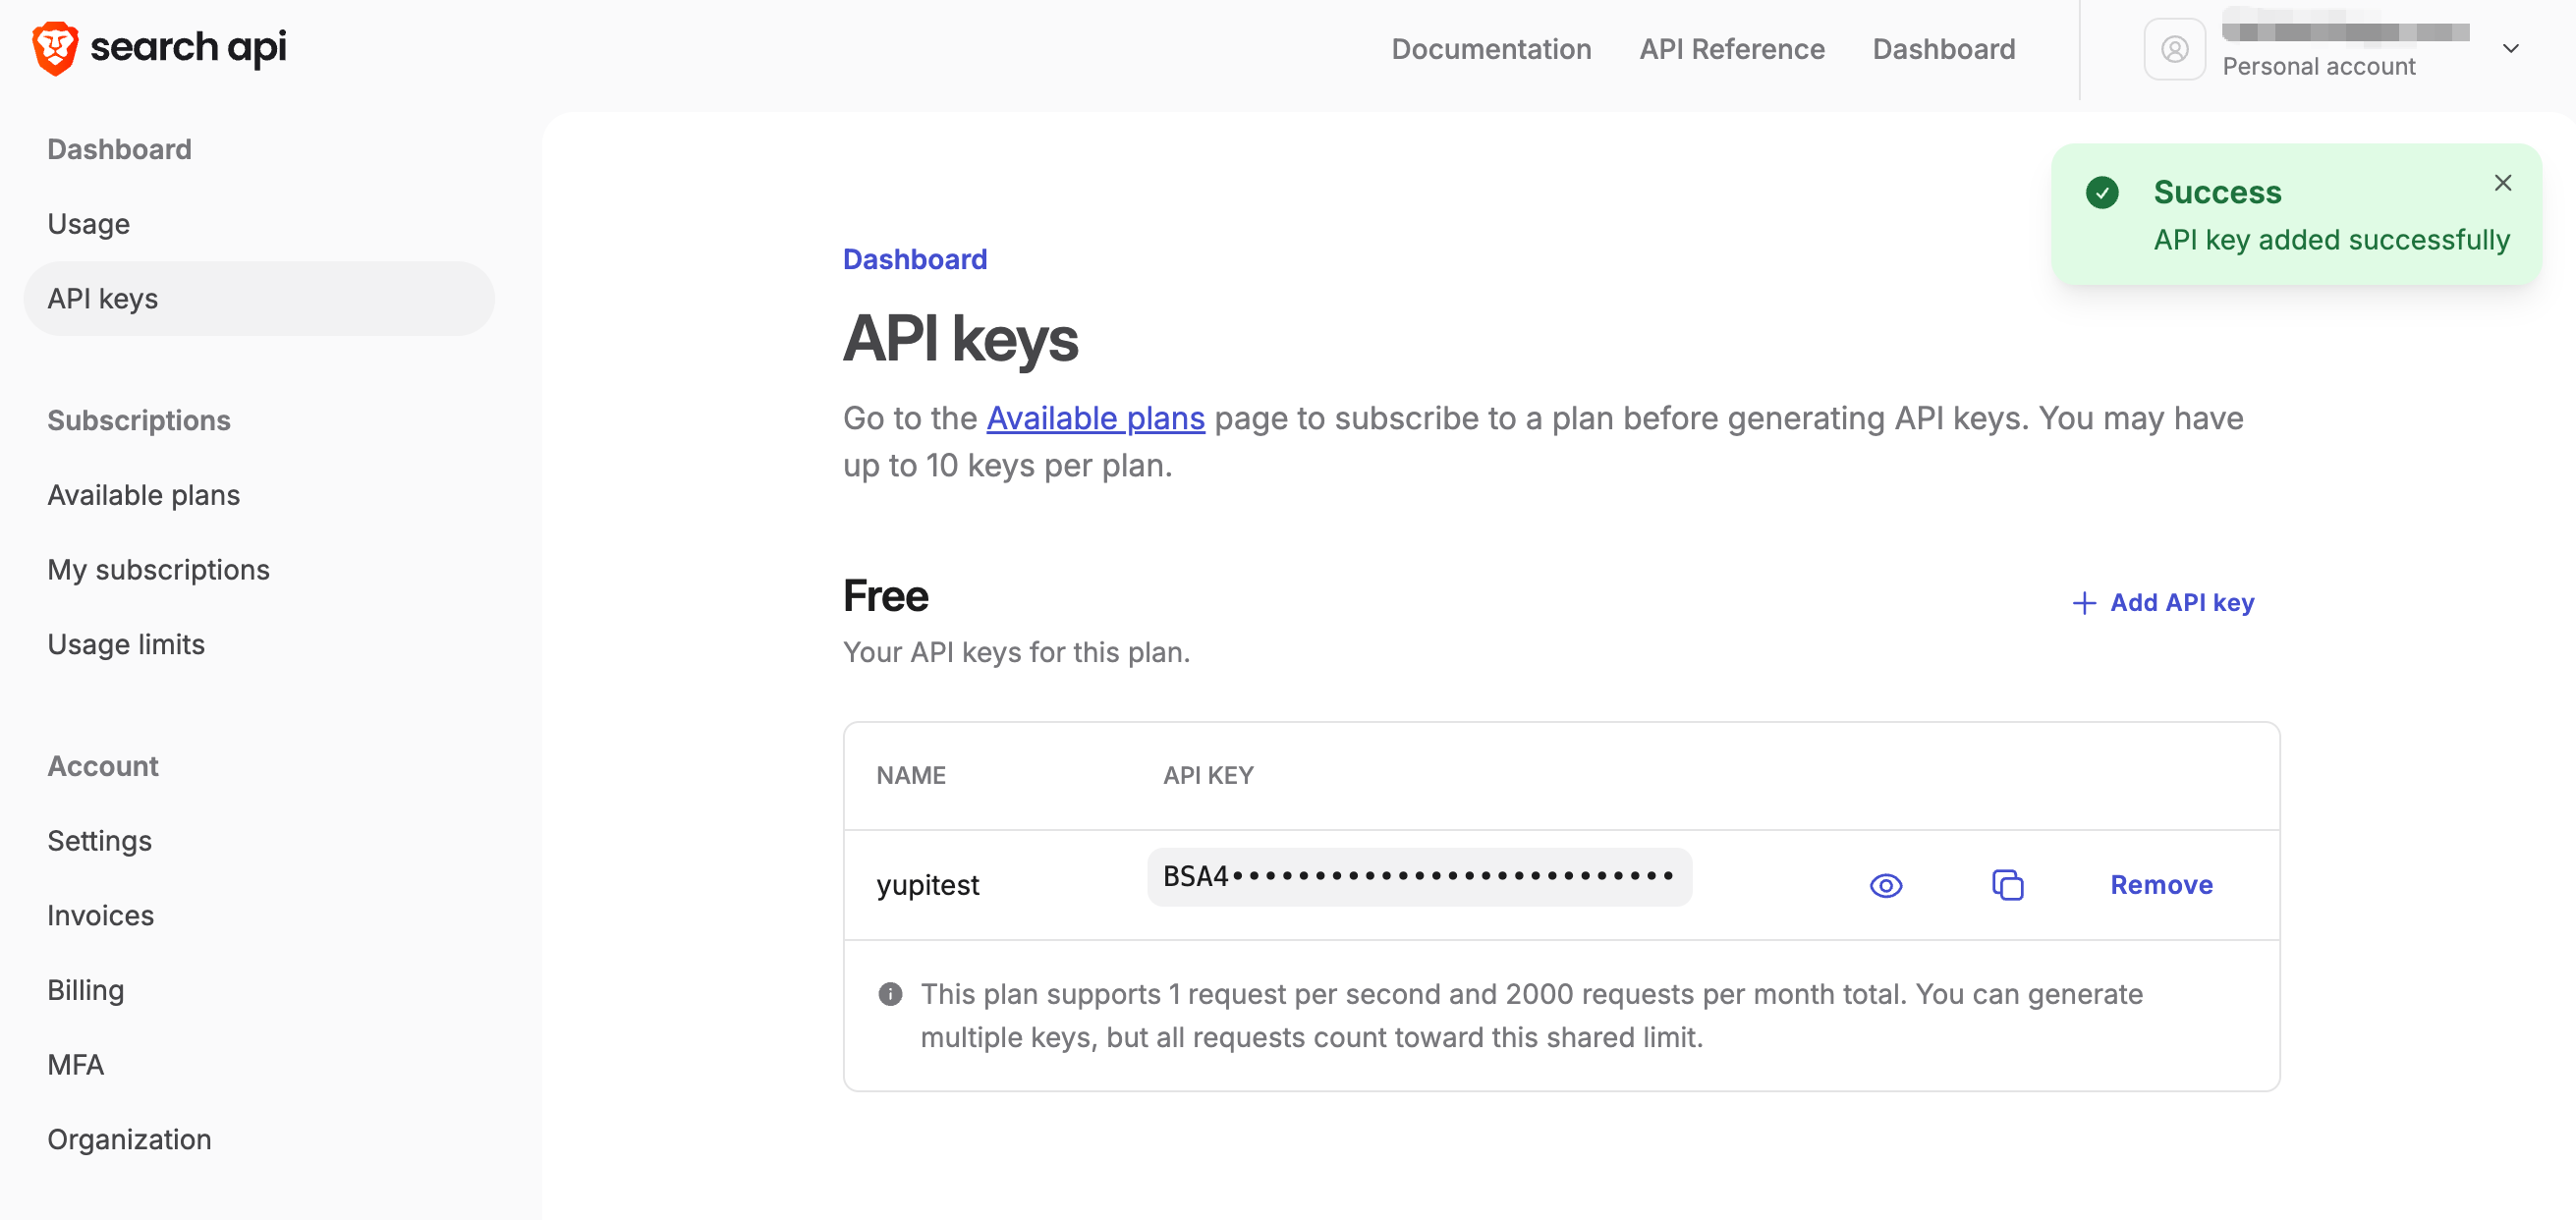The height and width of the screenshot is (1220, 2576).
Task: Open My subscriptions in sidebar
Action: [x=158, y=570]
